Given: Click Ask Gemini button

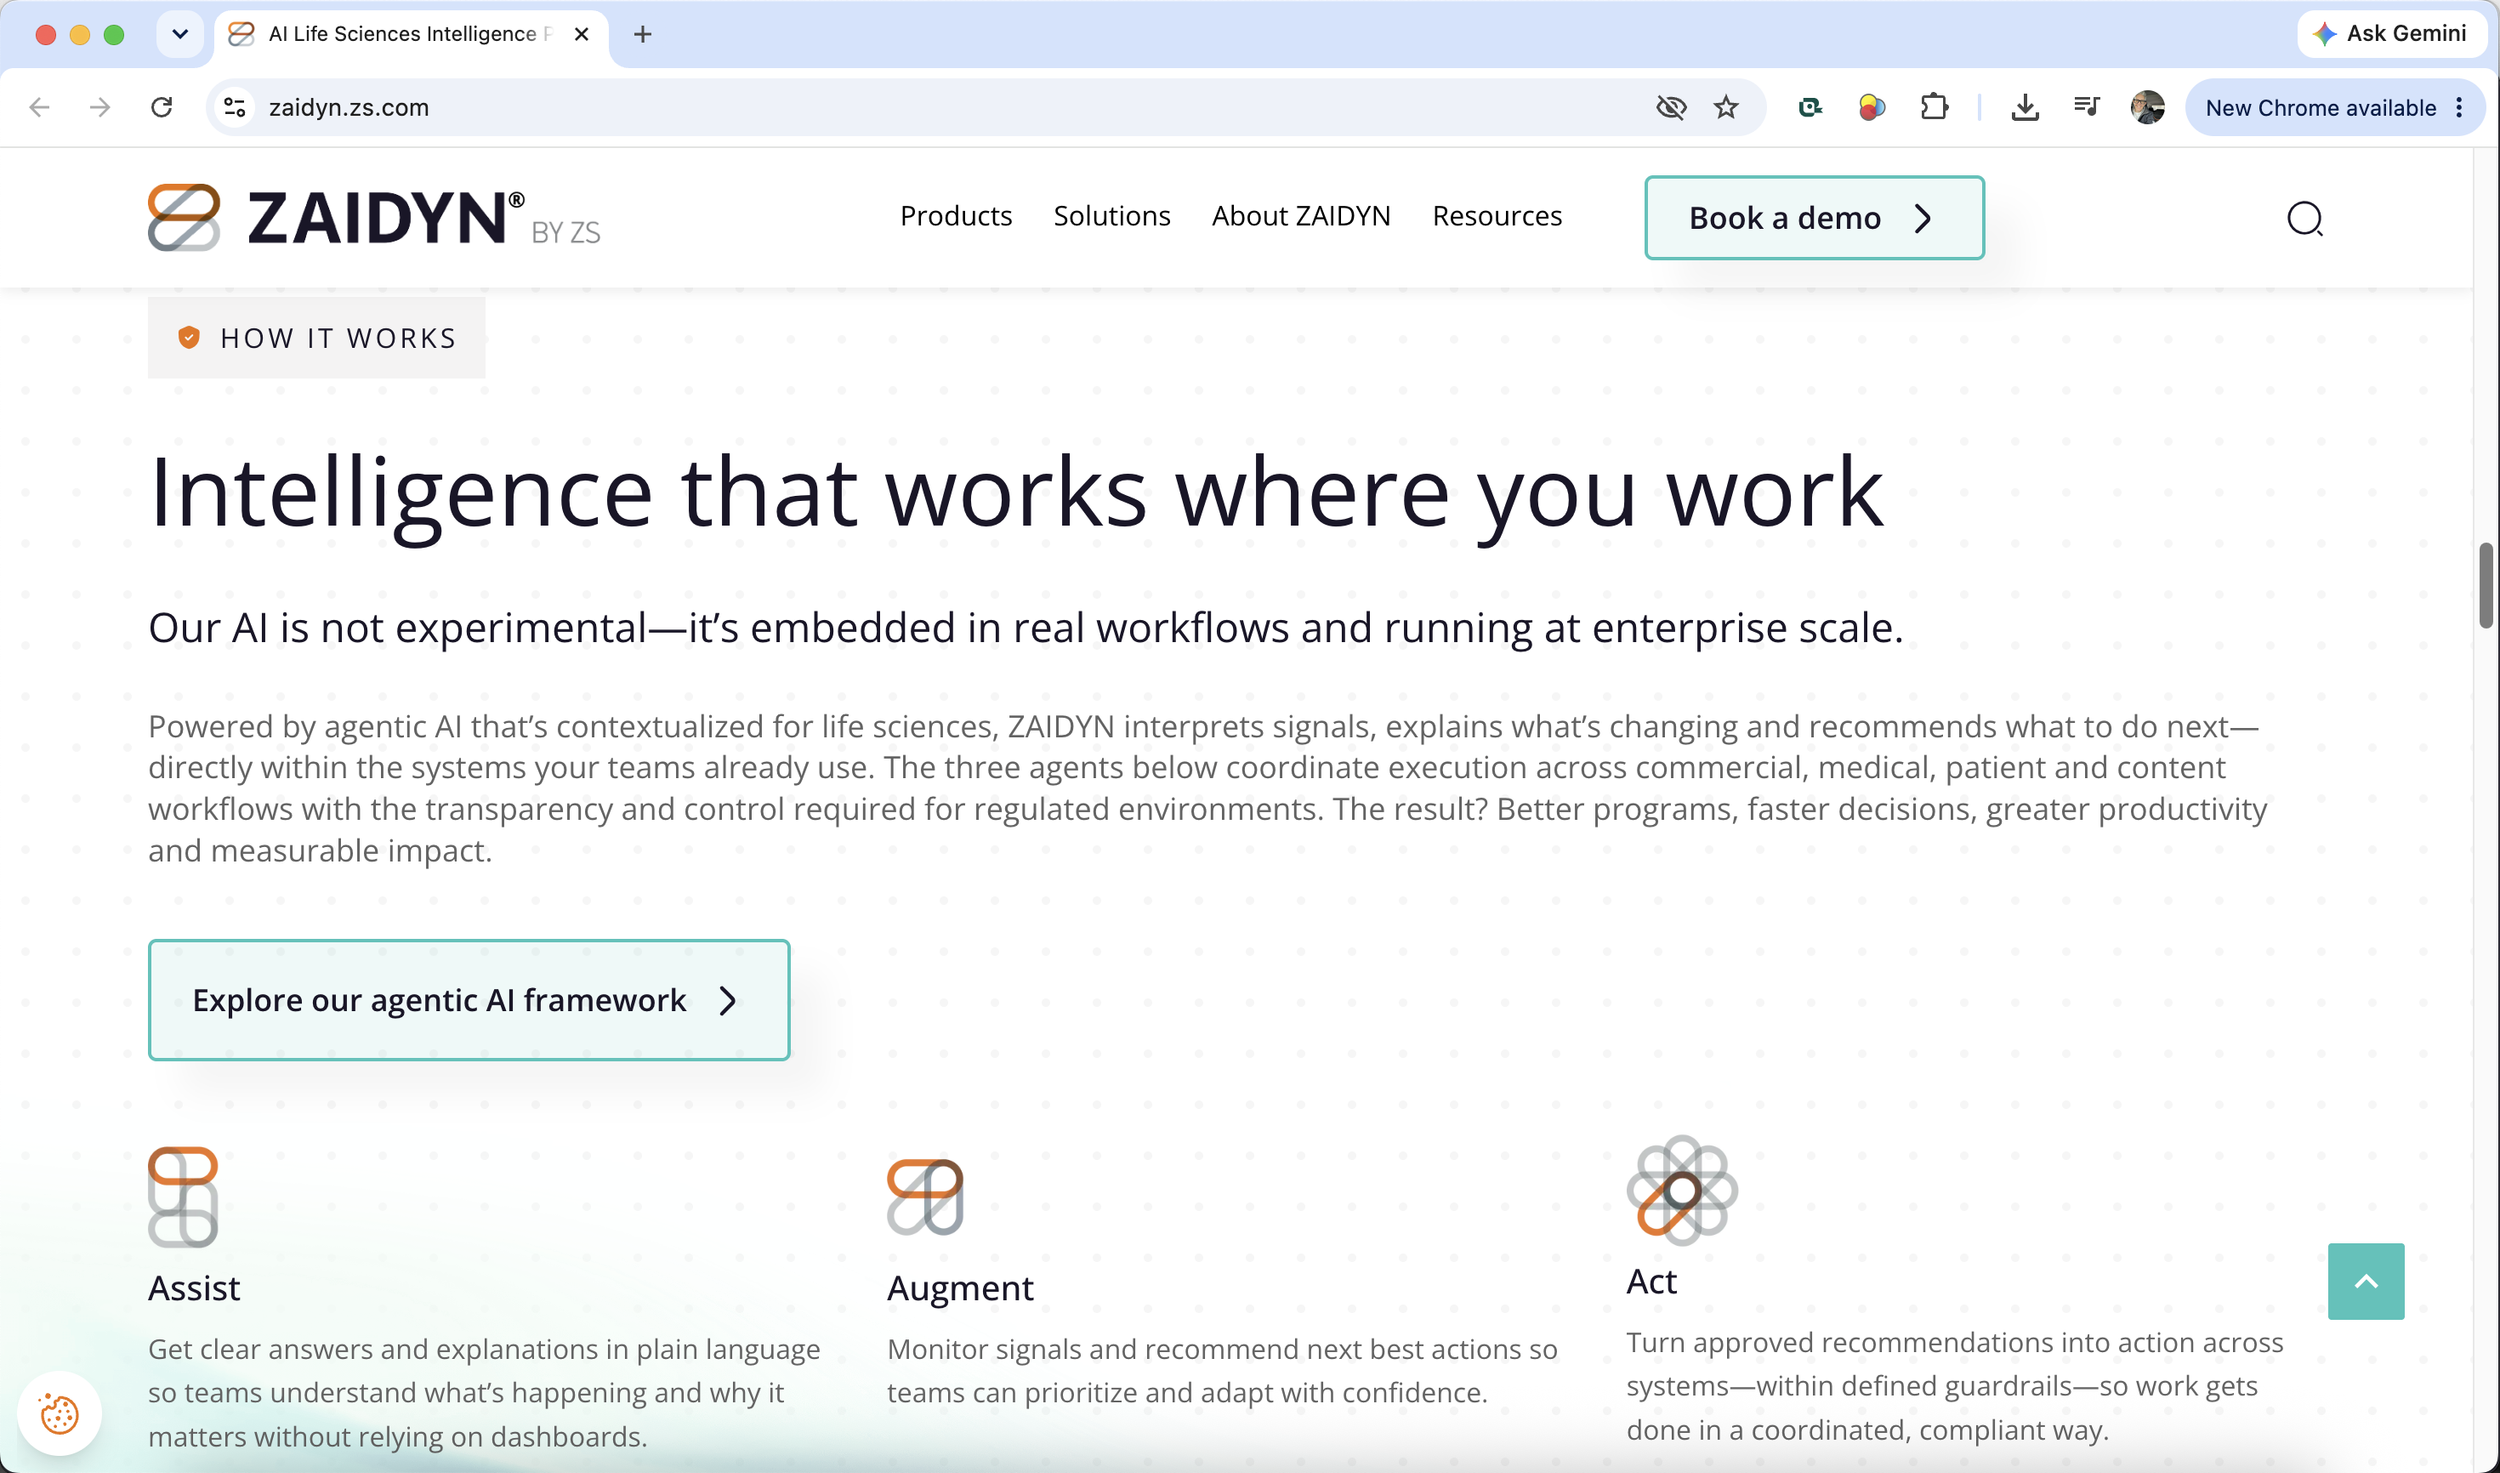Looking at the screenshot, I should 2391,34.
